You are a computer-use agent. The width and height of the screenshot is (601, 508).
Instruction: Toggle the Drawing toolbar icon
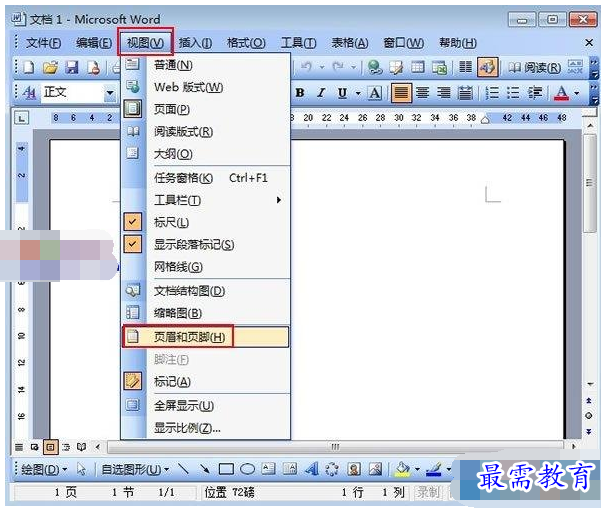(x=488, y=67)
